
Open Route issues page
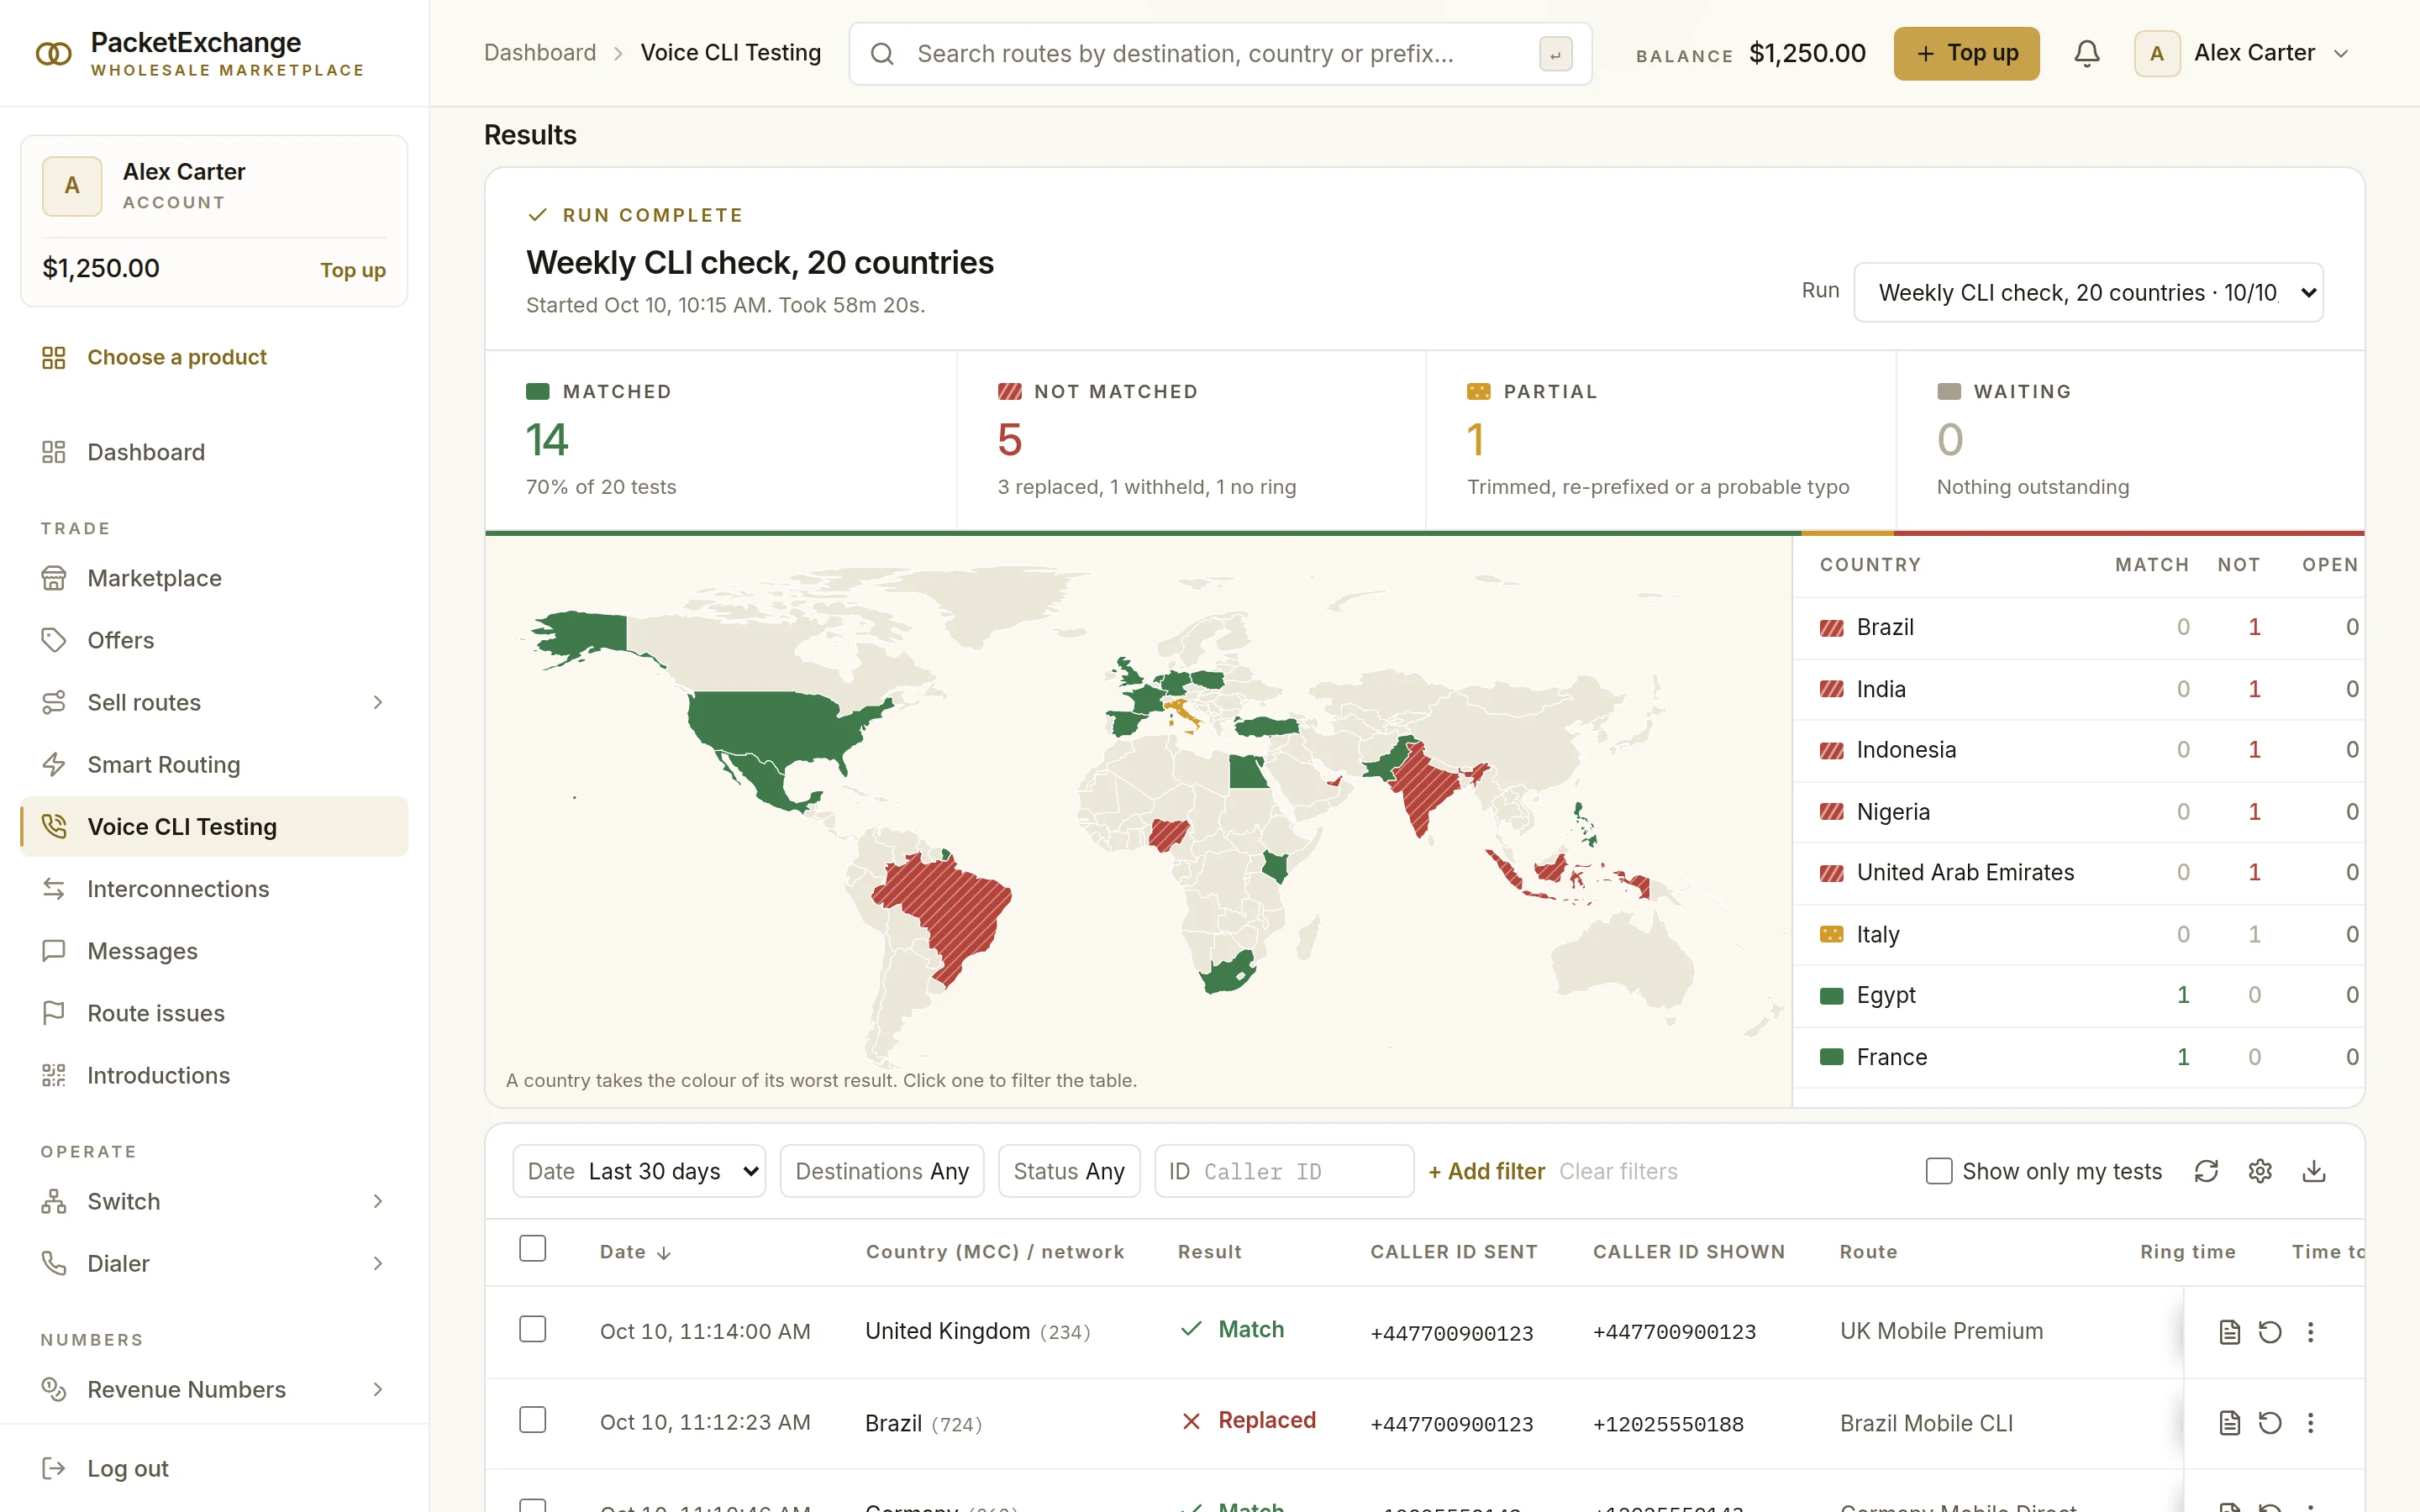(x=214, y=1013)
